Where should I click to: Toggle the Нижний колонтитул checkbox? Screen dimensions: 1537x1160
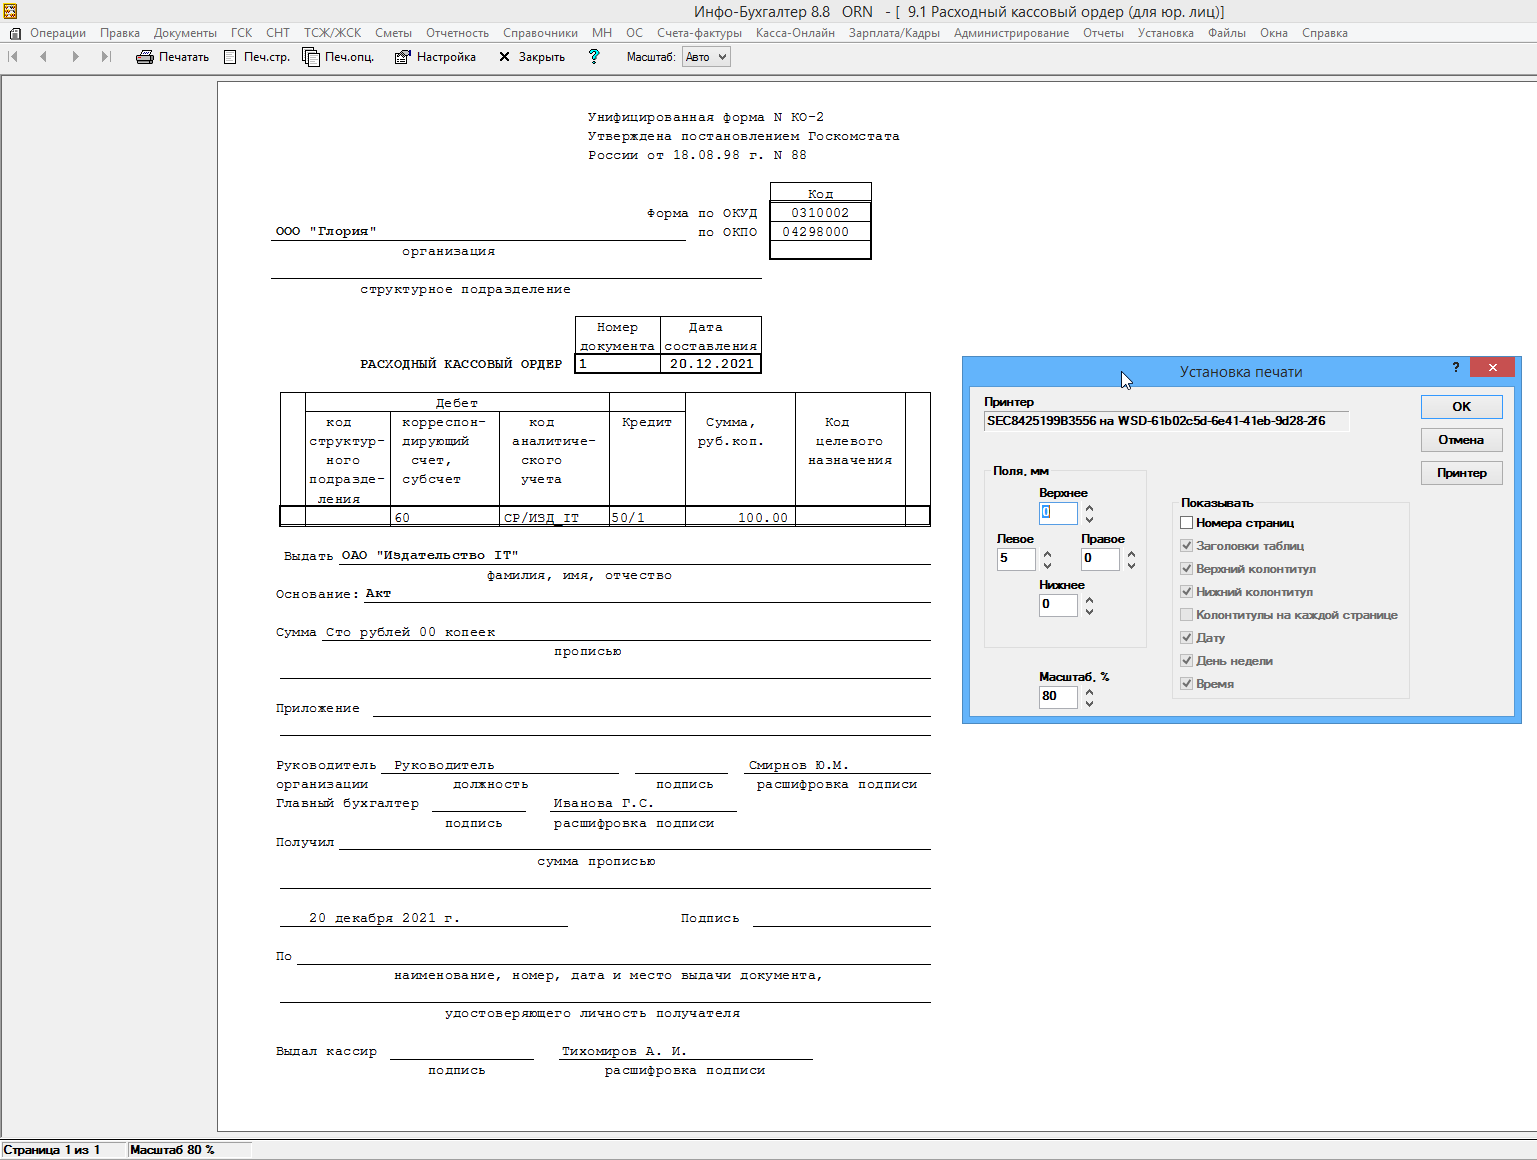pos(1186,592)
